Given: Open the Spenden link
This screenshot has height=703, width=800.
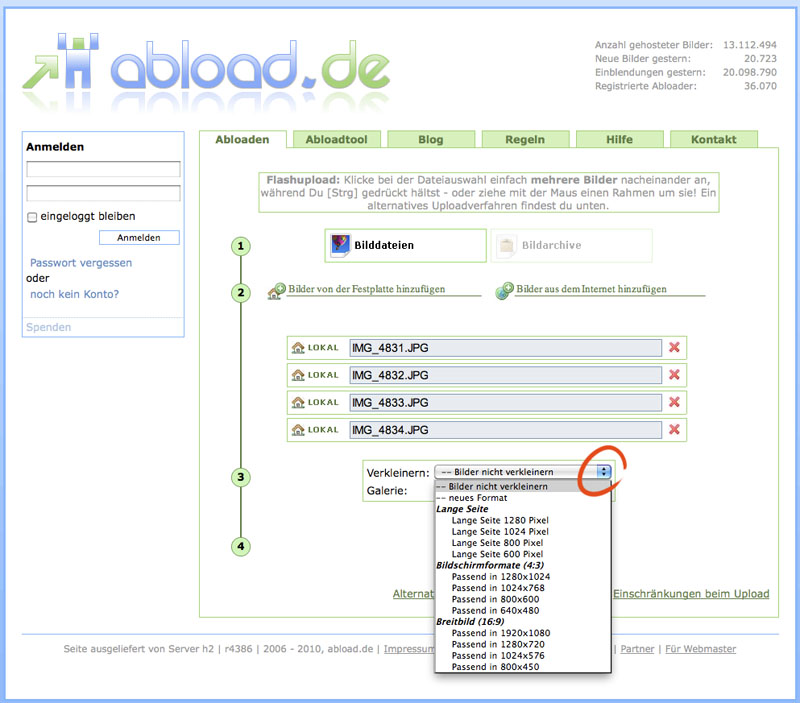Looking at the screenshot, I should [48, 327].
